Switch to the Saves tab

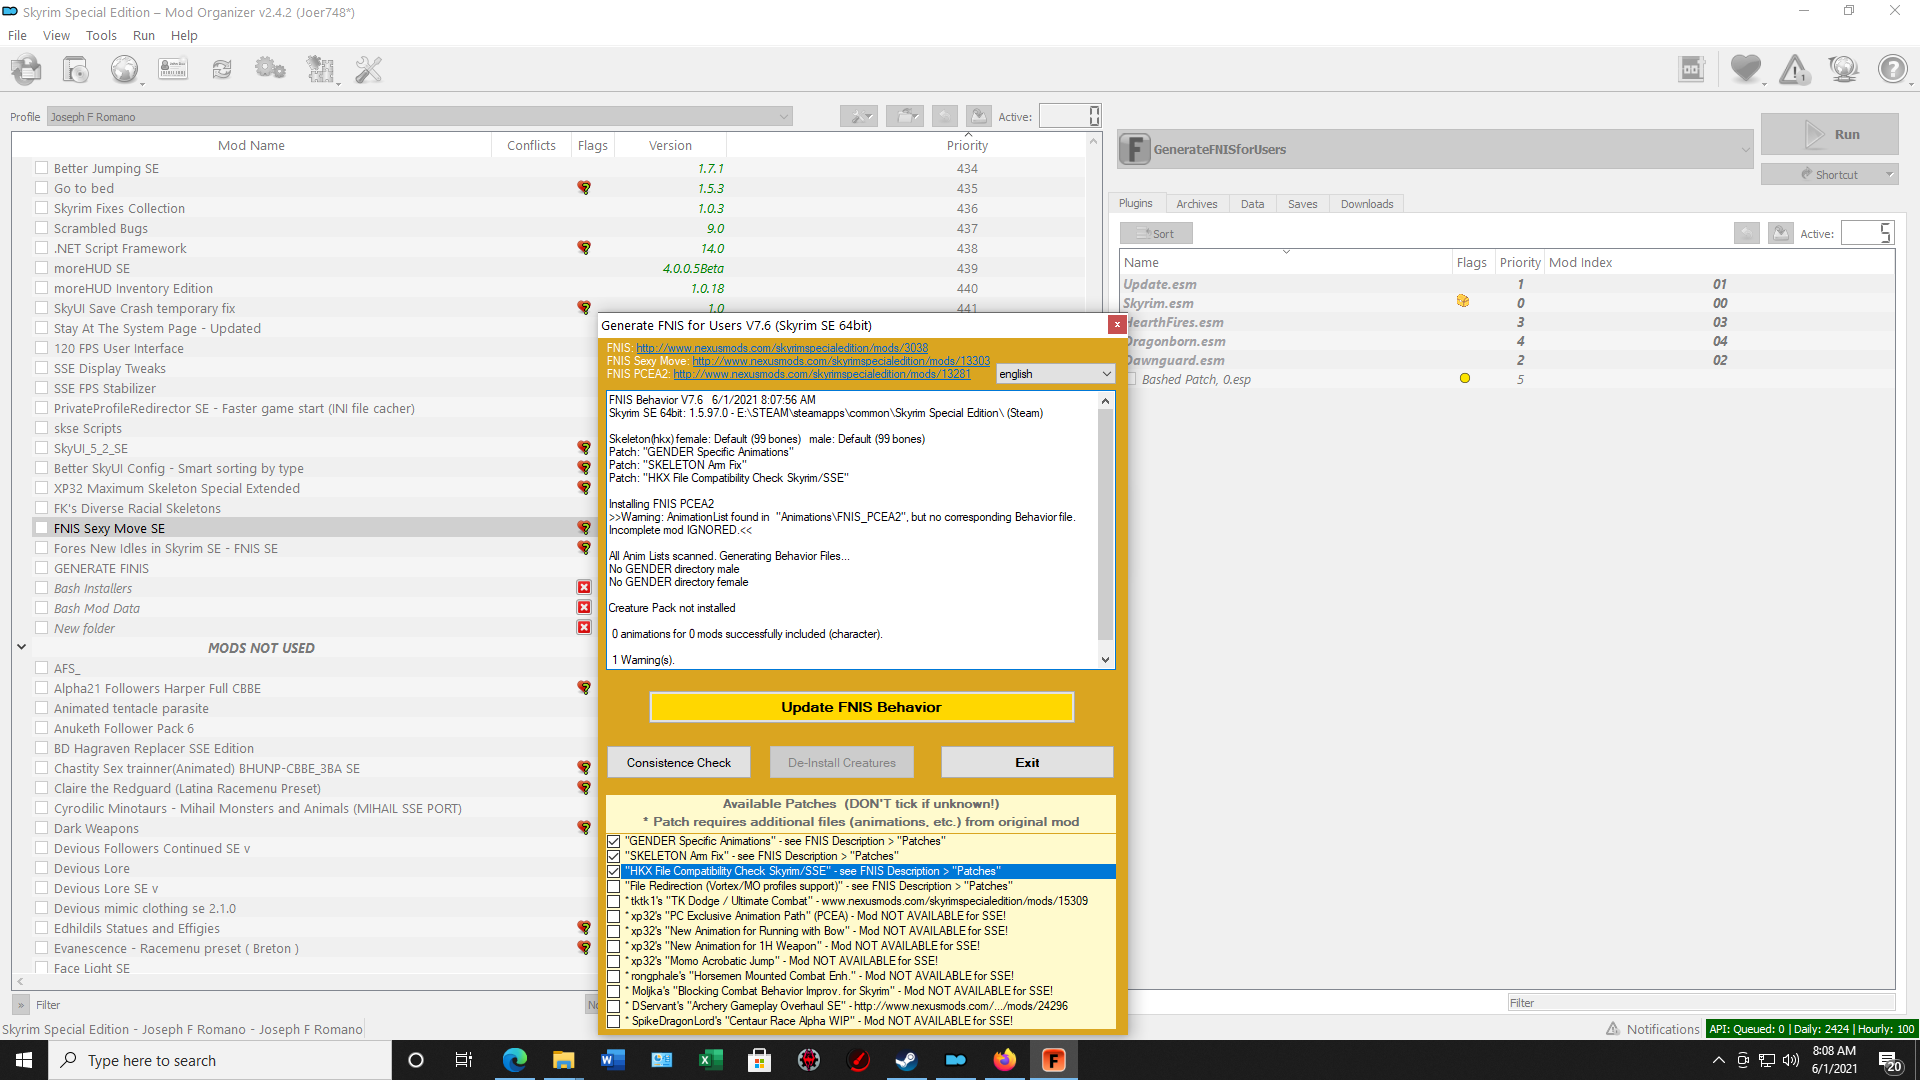pos(1302,204)
